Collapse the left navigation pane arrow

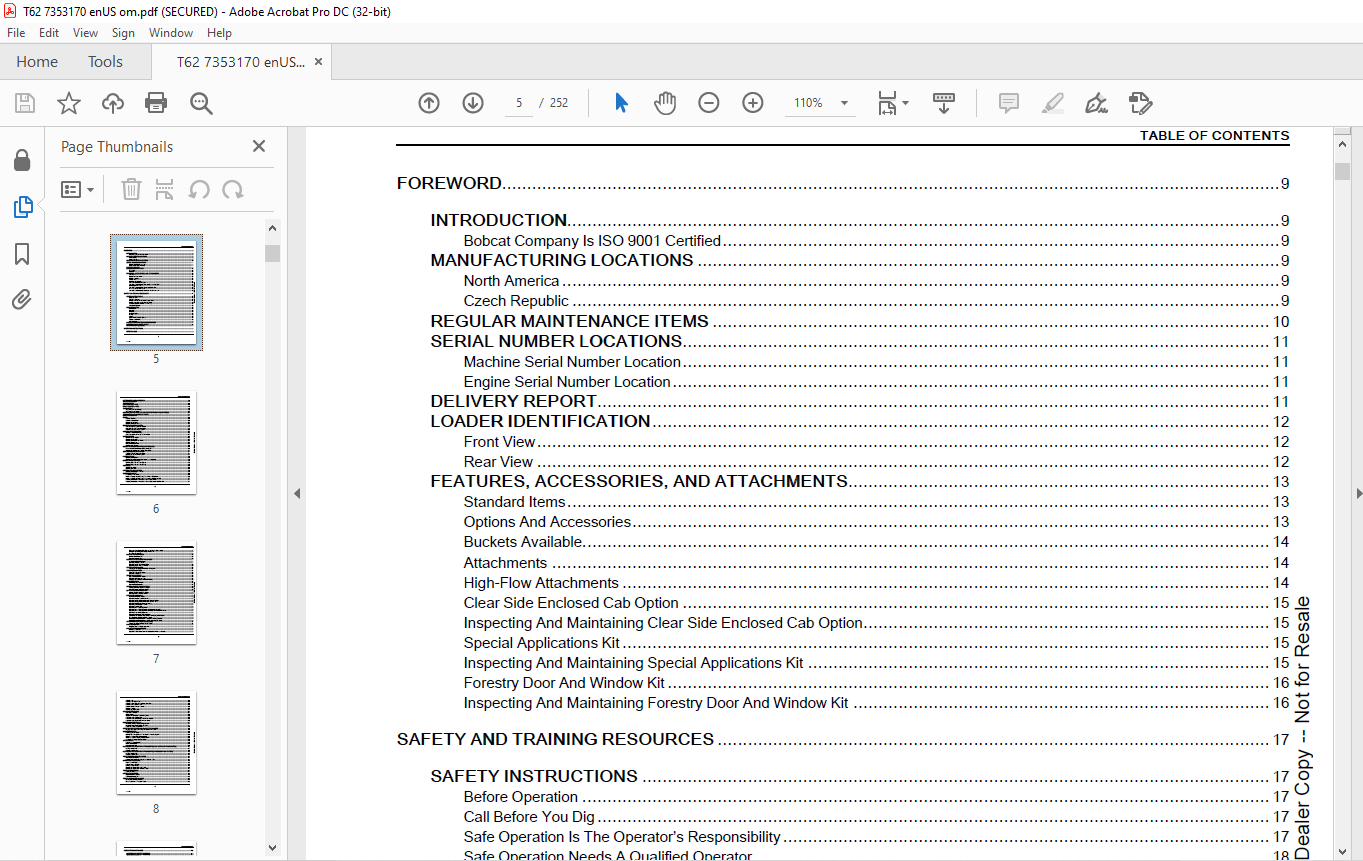[296, 493]
